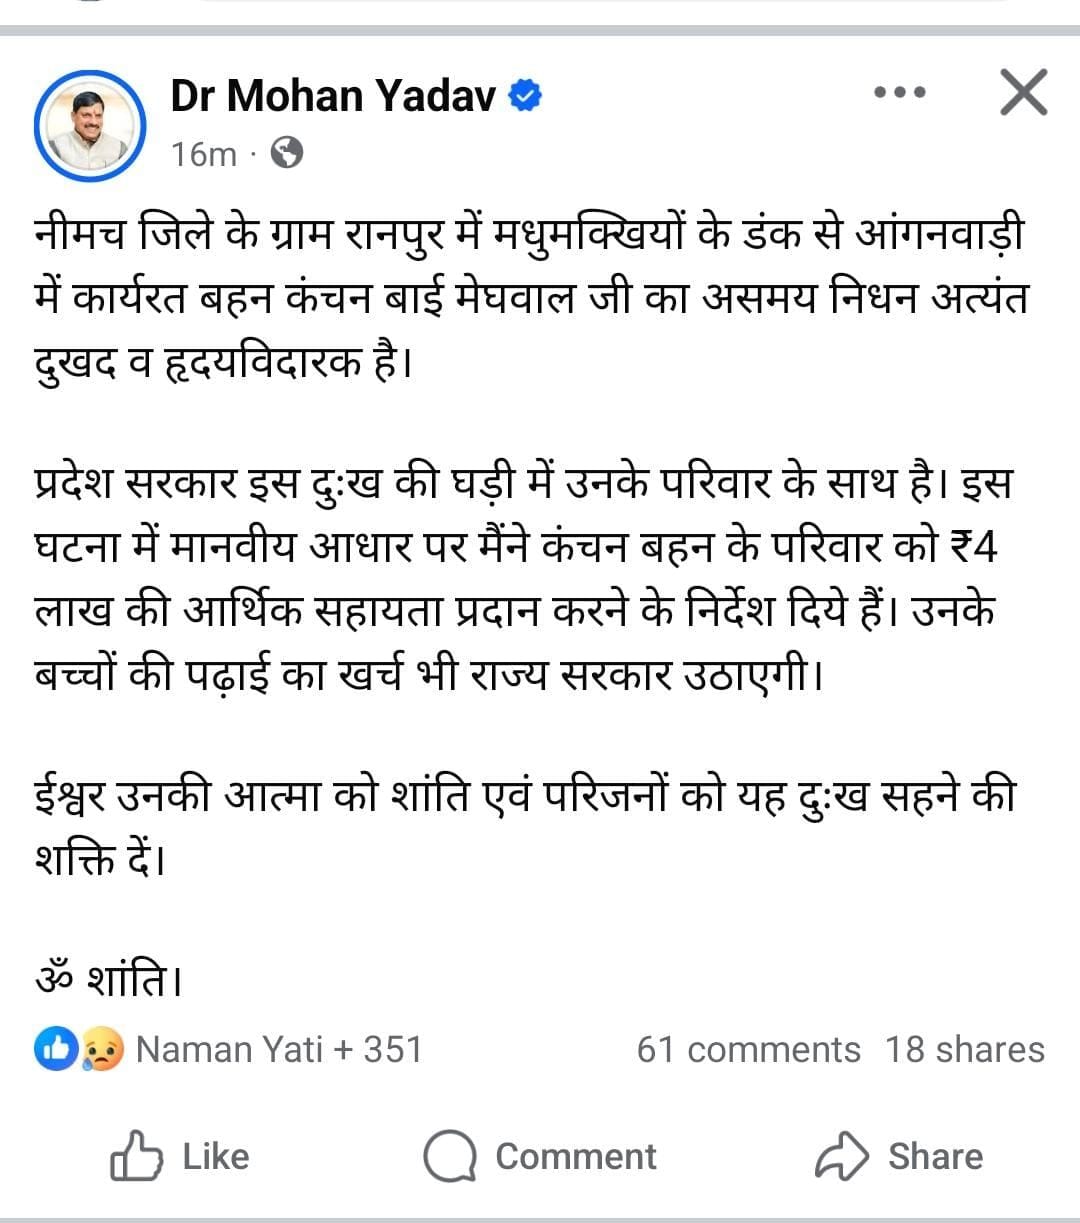1080x1223 pixels.
Task: Click the blue like reaction icon
Action: point(54,1048)
